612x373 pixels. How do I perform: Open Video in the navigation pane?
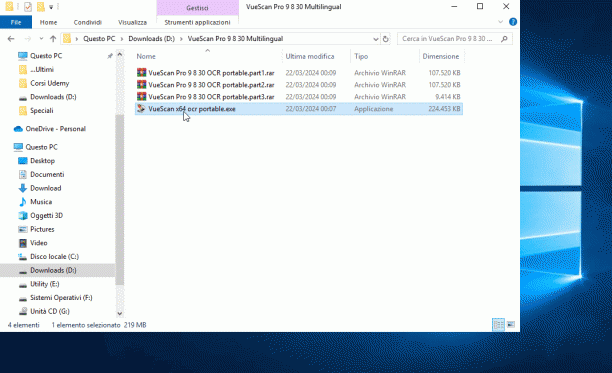(39, 243)
